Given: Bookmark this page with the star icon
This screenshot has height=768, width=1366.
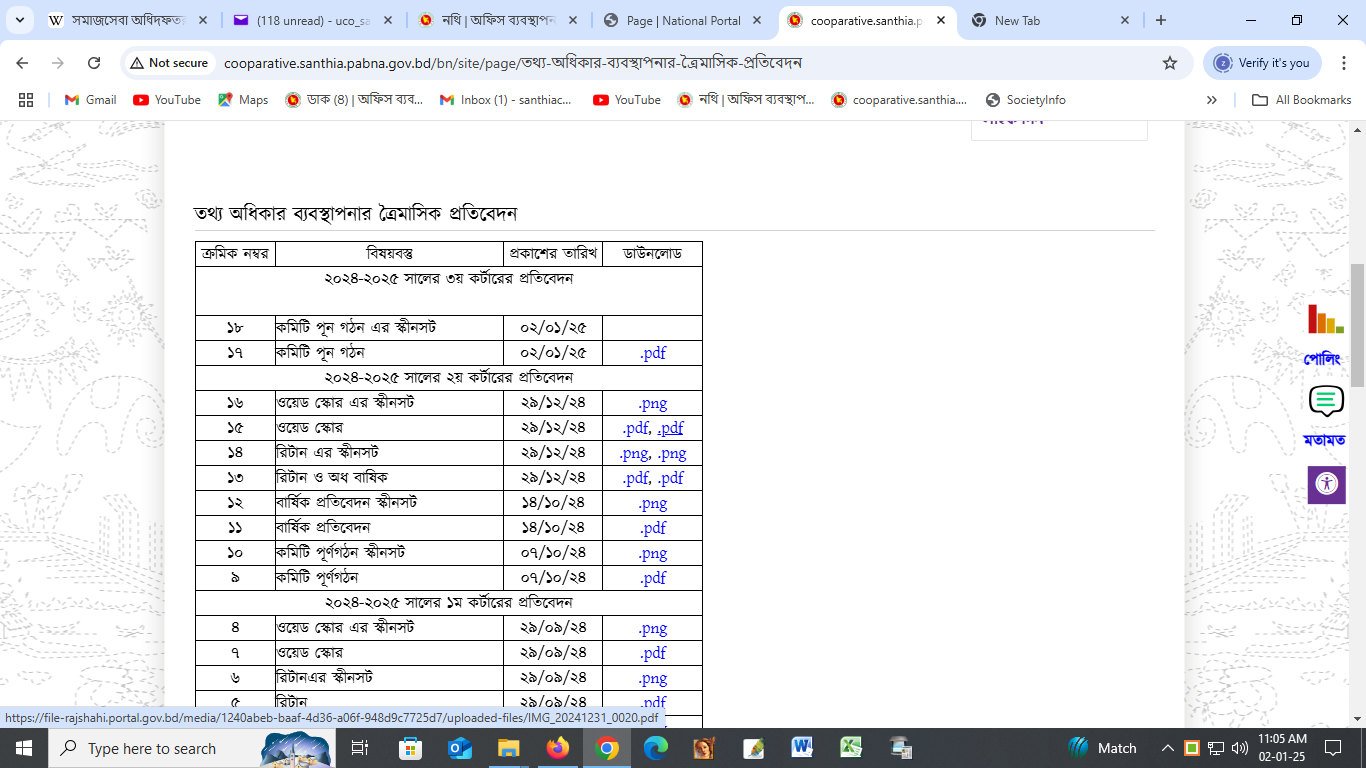Looking at the screenshot, I should [x=1169, y=63].
